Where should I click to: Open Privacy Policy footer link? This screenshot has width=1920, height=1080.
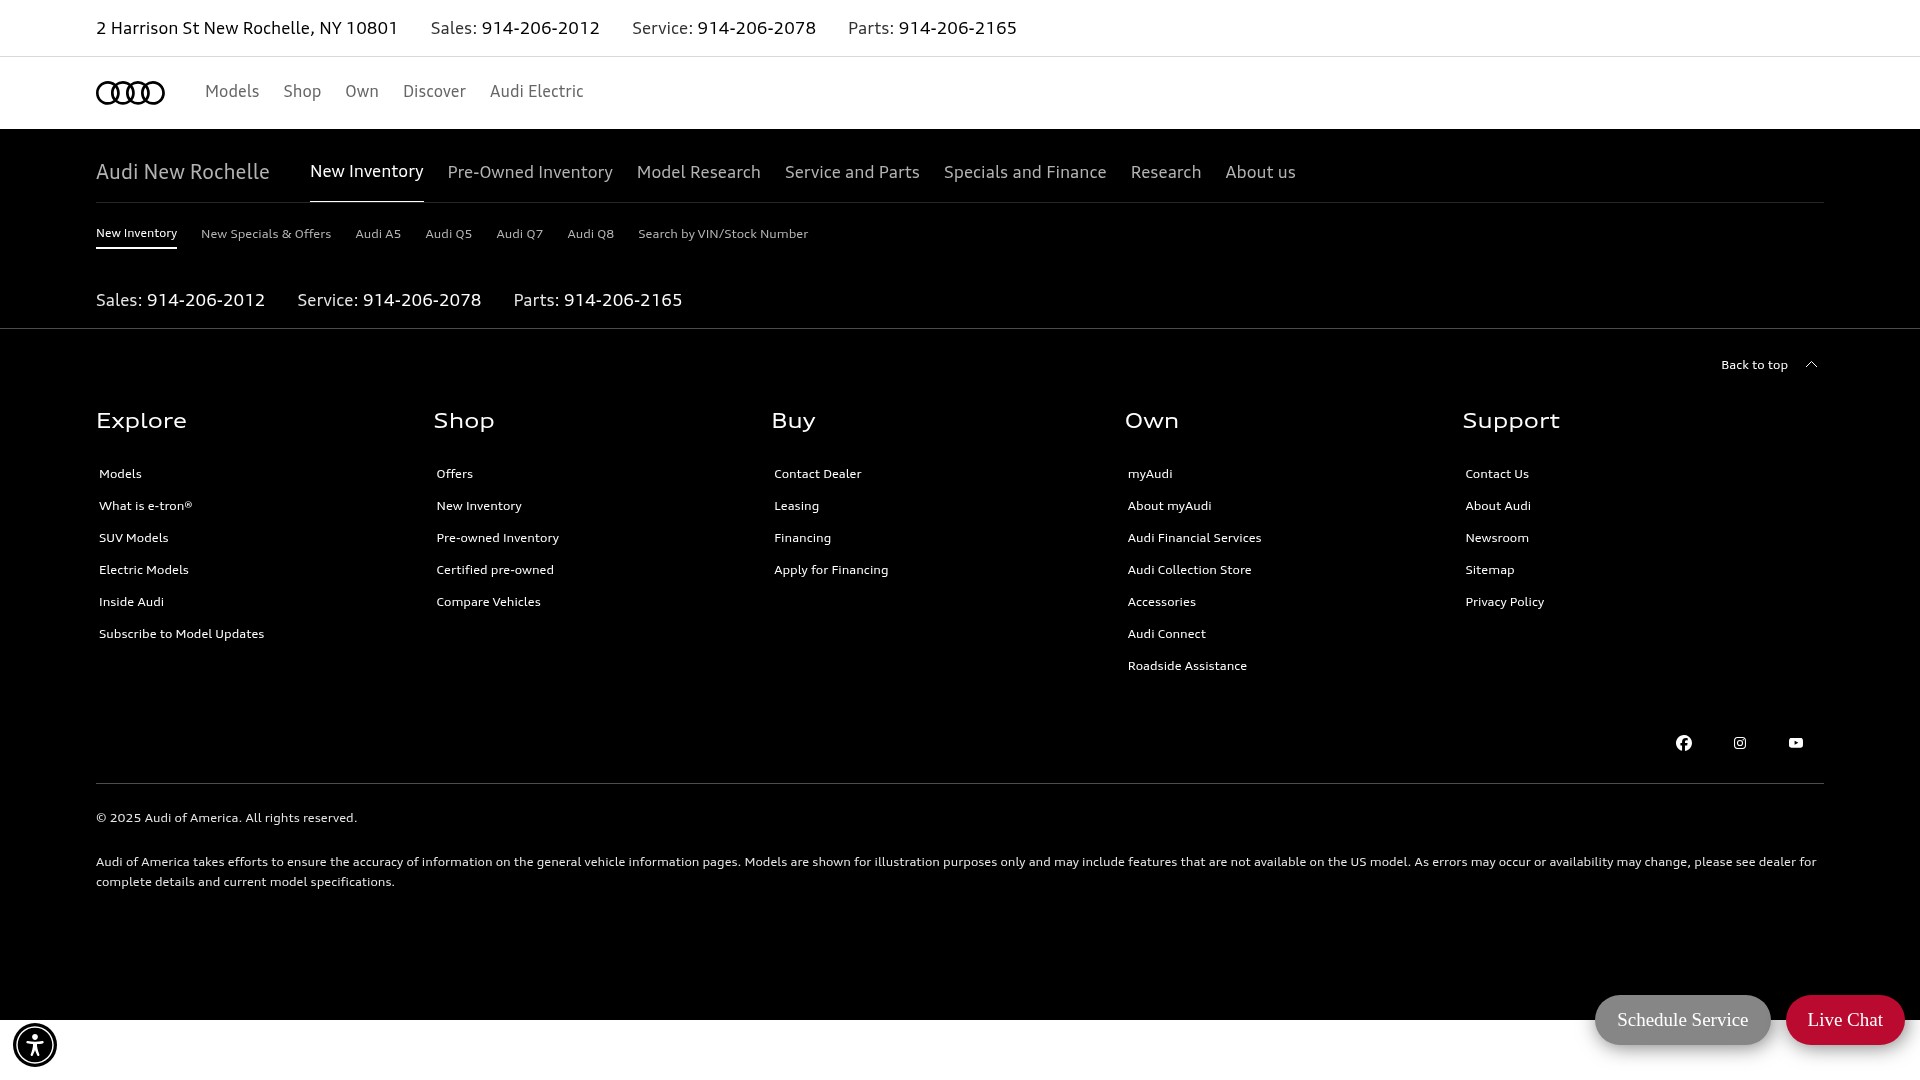click(1504, 602)
